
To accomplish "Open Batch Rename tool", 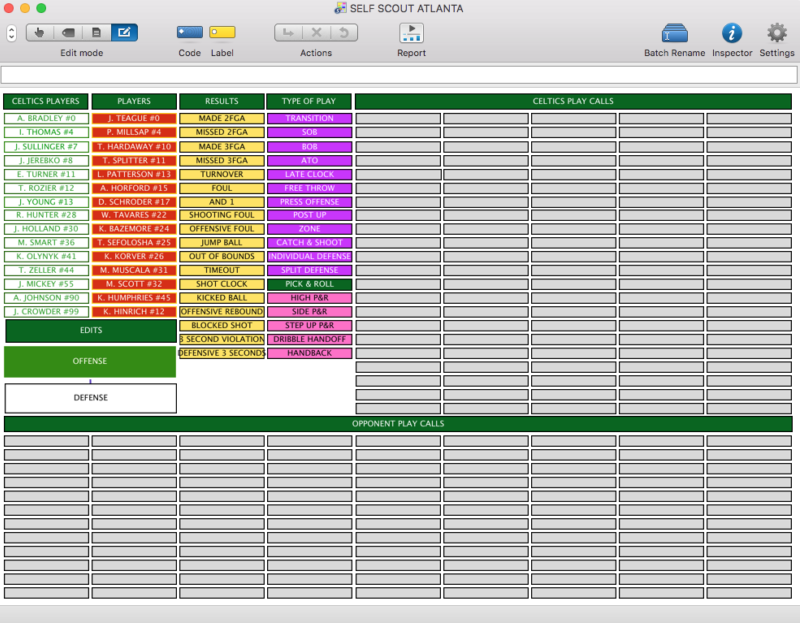I will (x=674, y=33).
